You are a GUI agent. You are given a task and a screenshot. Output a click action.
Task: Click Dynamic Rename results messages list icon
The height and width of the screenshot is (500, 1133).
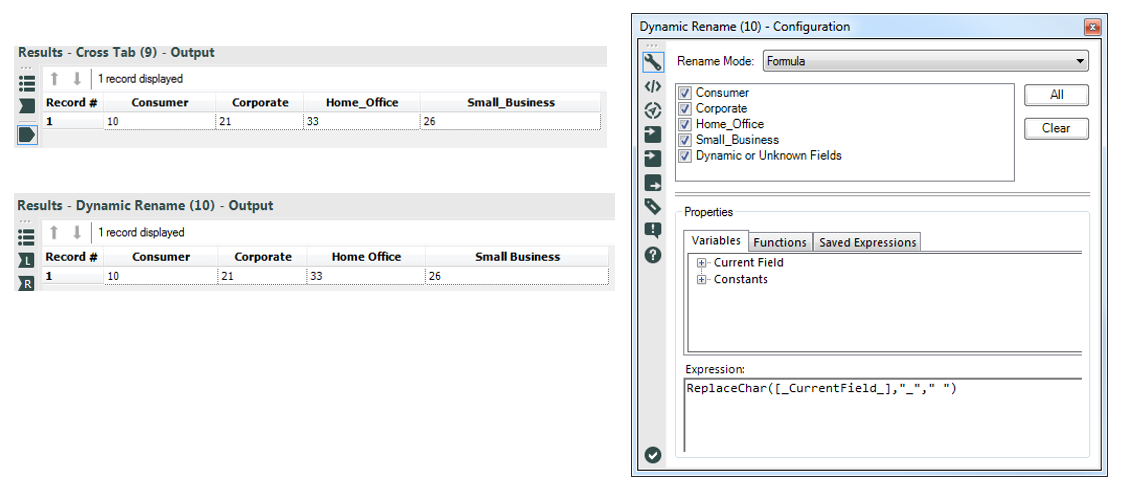point(27,236)
